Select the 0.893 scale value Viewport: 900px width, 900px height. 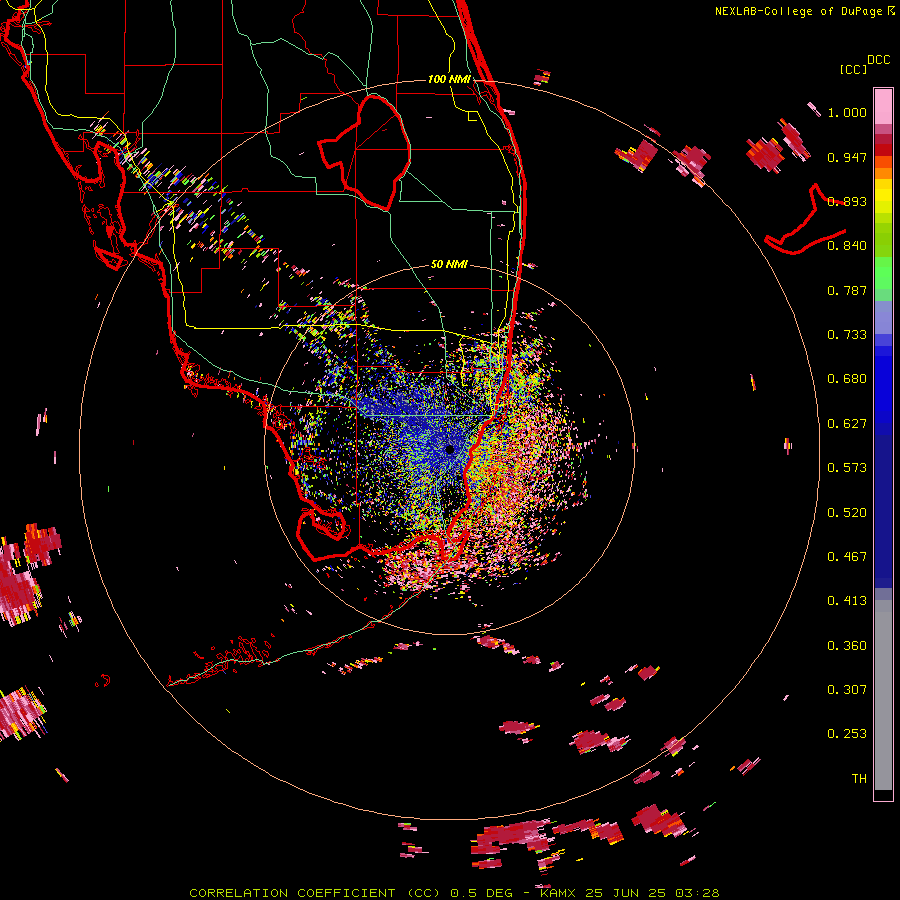847,201
